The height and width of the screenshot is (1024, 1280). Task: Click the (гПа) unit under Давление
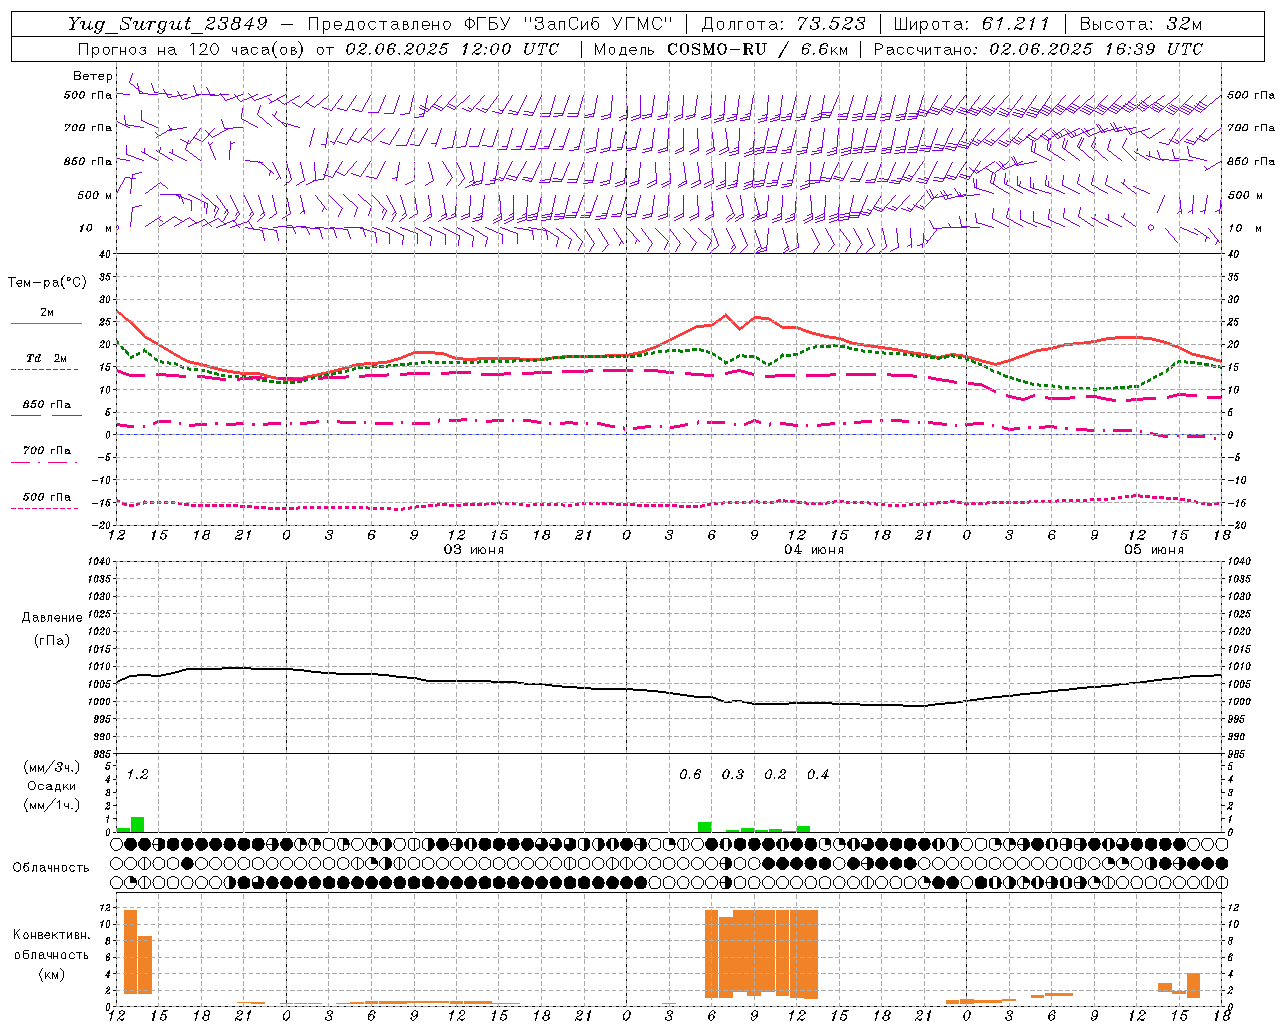point(52,640)
